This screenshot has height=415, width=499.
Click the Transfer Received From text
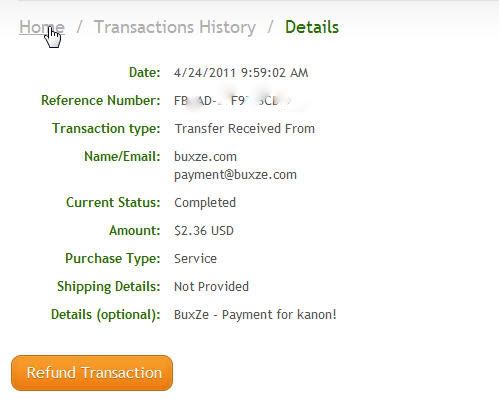245,129
